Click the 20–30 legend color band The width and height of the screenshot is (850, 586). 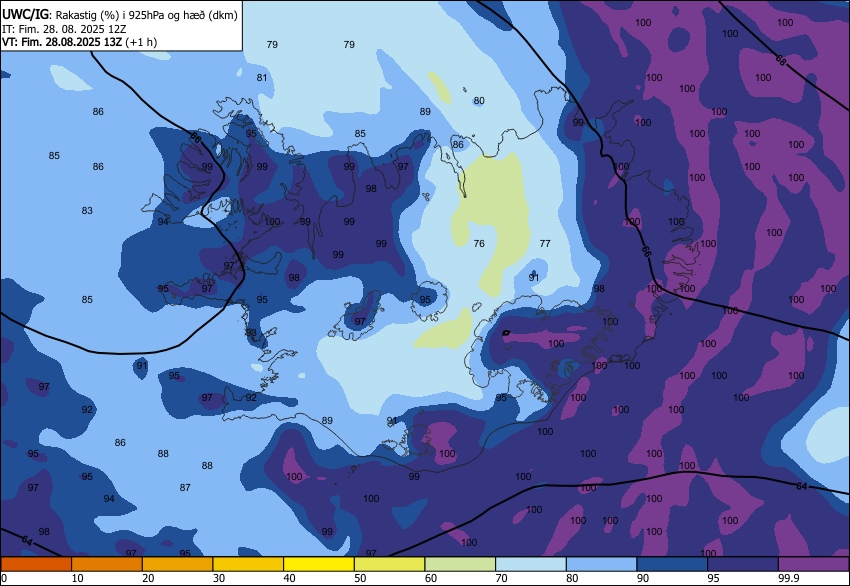[177, 564]
